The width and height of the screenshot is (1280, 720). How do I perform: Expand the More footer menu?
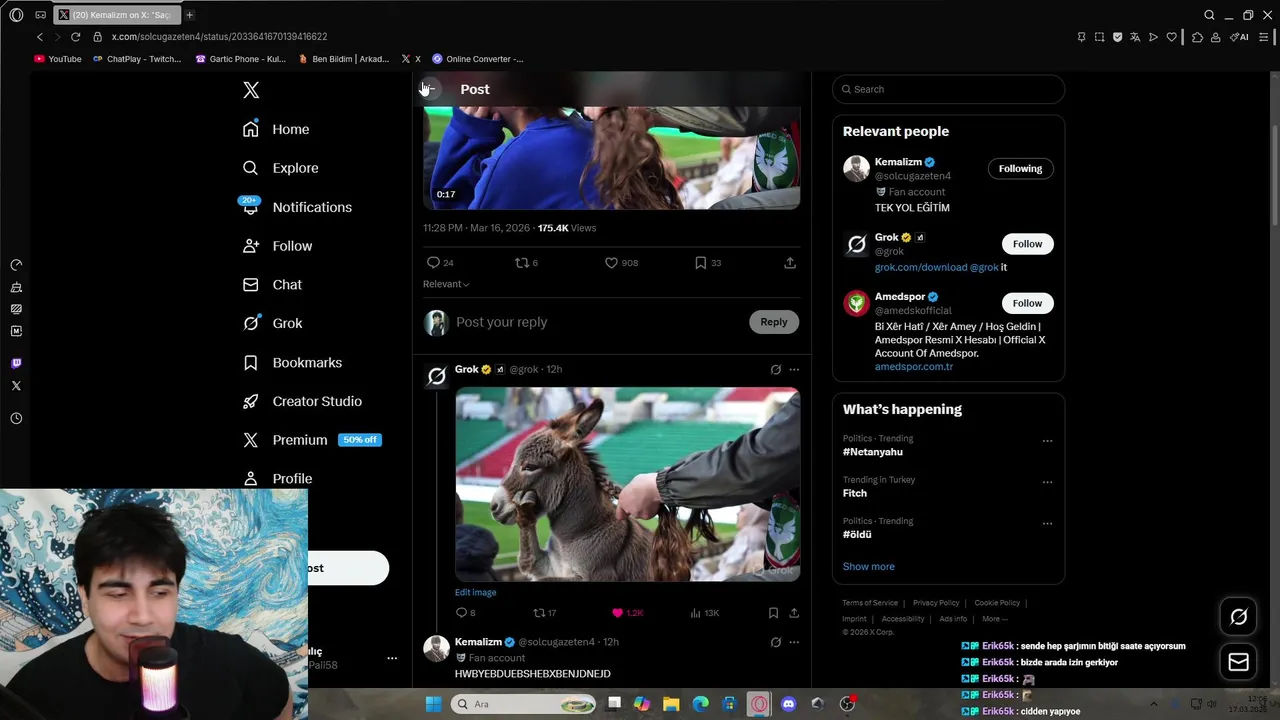pos(995,619)
